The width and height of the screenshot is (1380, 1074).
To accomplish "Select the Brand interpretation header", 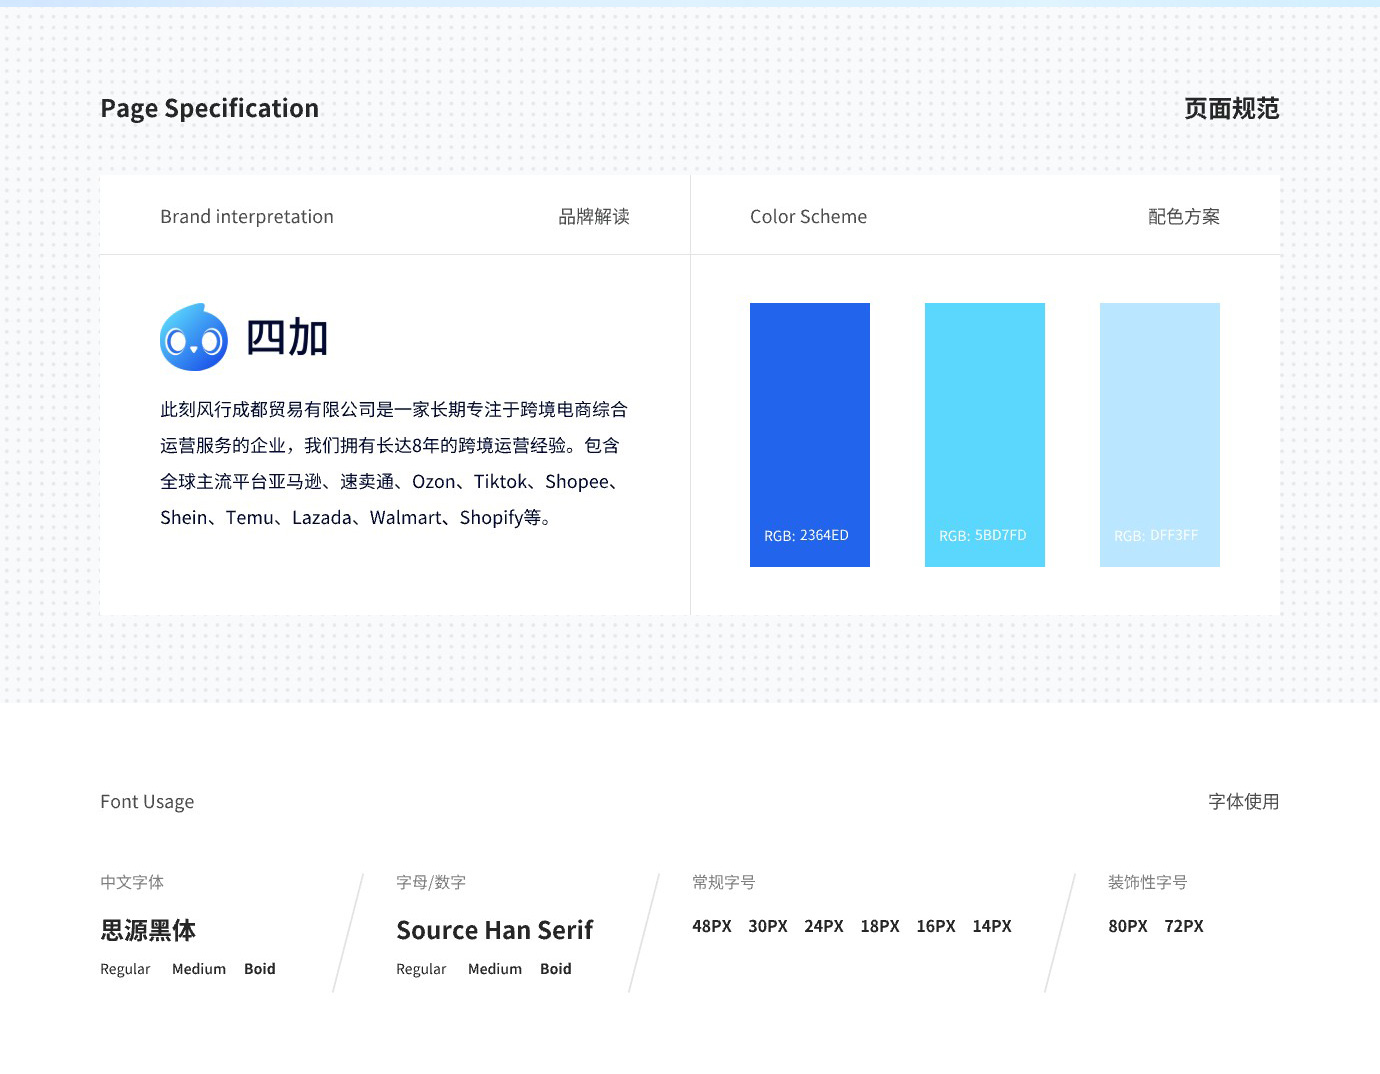I will tap(247, 217).
